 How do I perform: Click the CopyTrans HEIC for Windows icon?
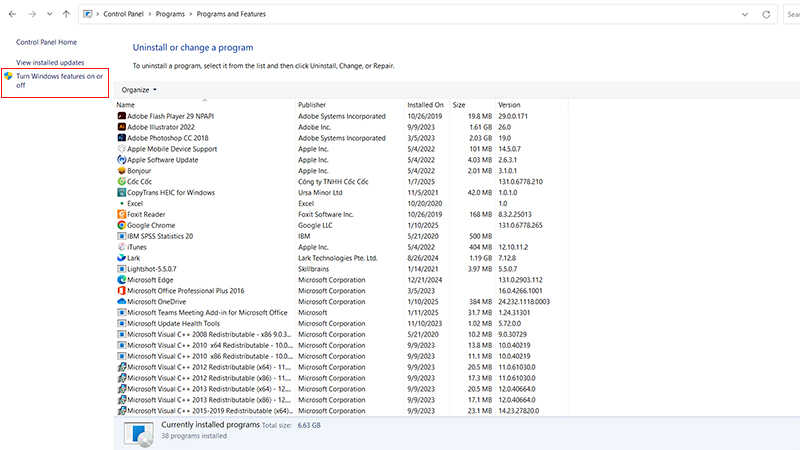121,192
